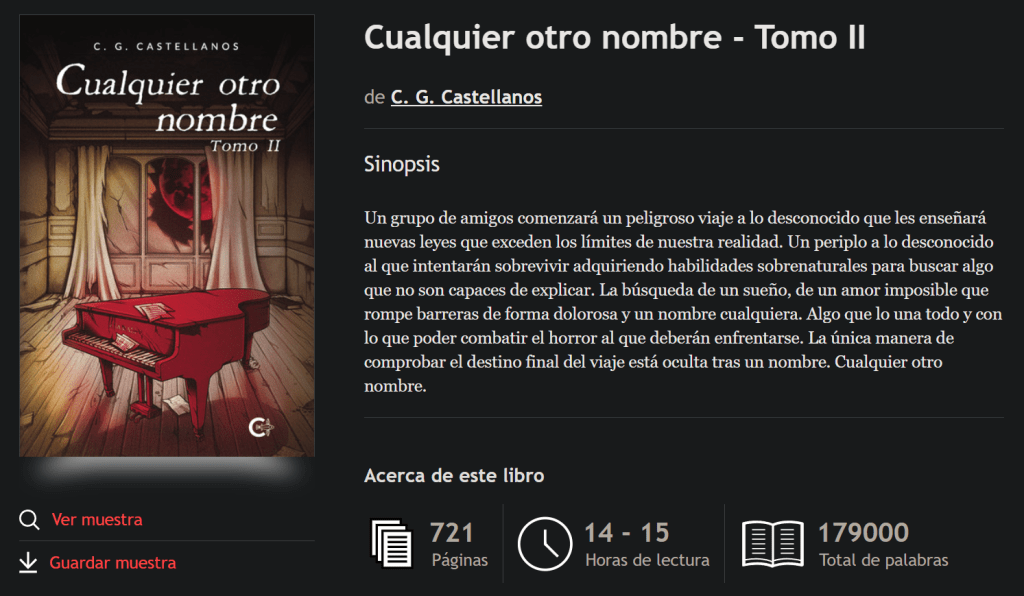Open the Ver muestra link
Image resolution: width=1024 pixels, height=596 pixels.
(97, 520)
